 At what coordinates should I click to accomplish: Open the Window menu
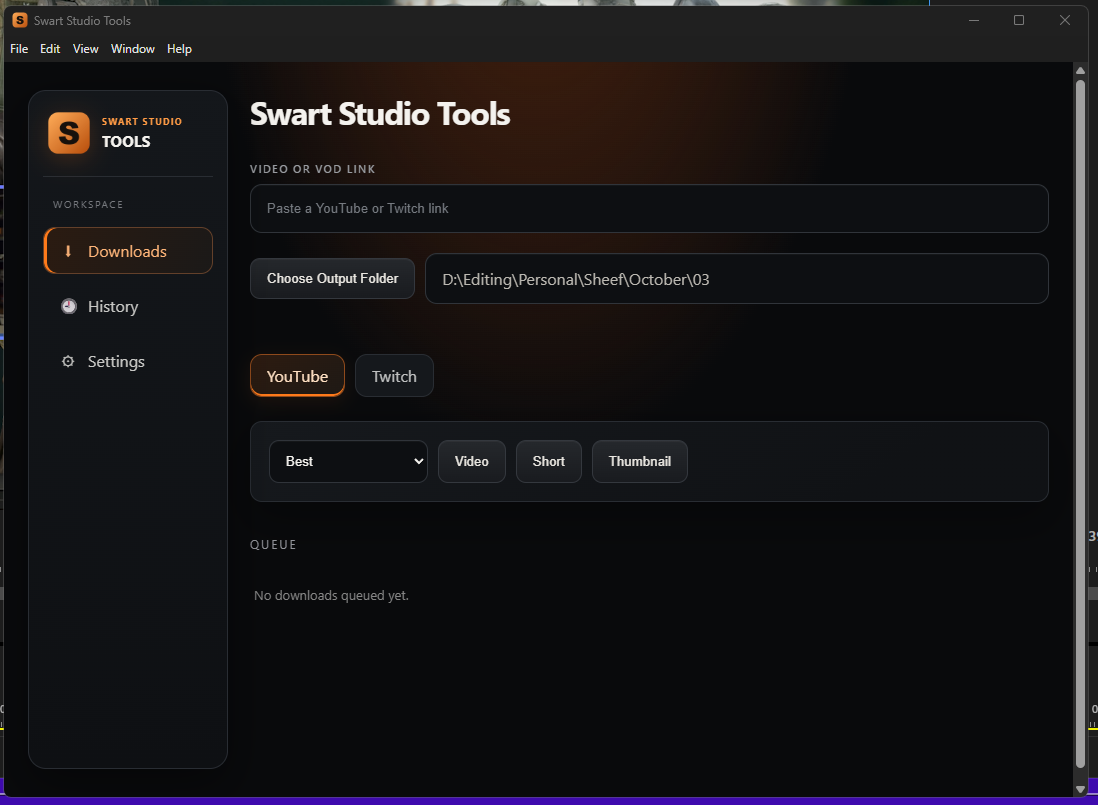pyautogui.click(x=132, y=48)
